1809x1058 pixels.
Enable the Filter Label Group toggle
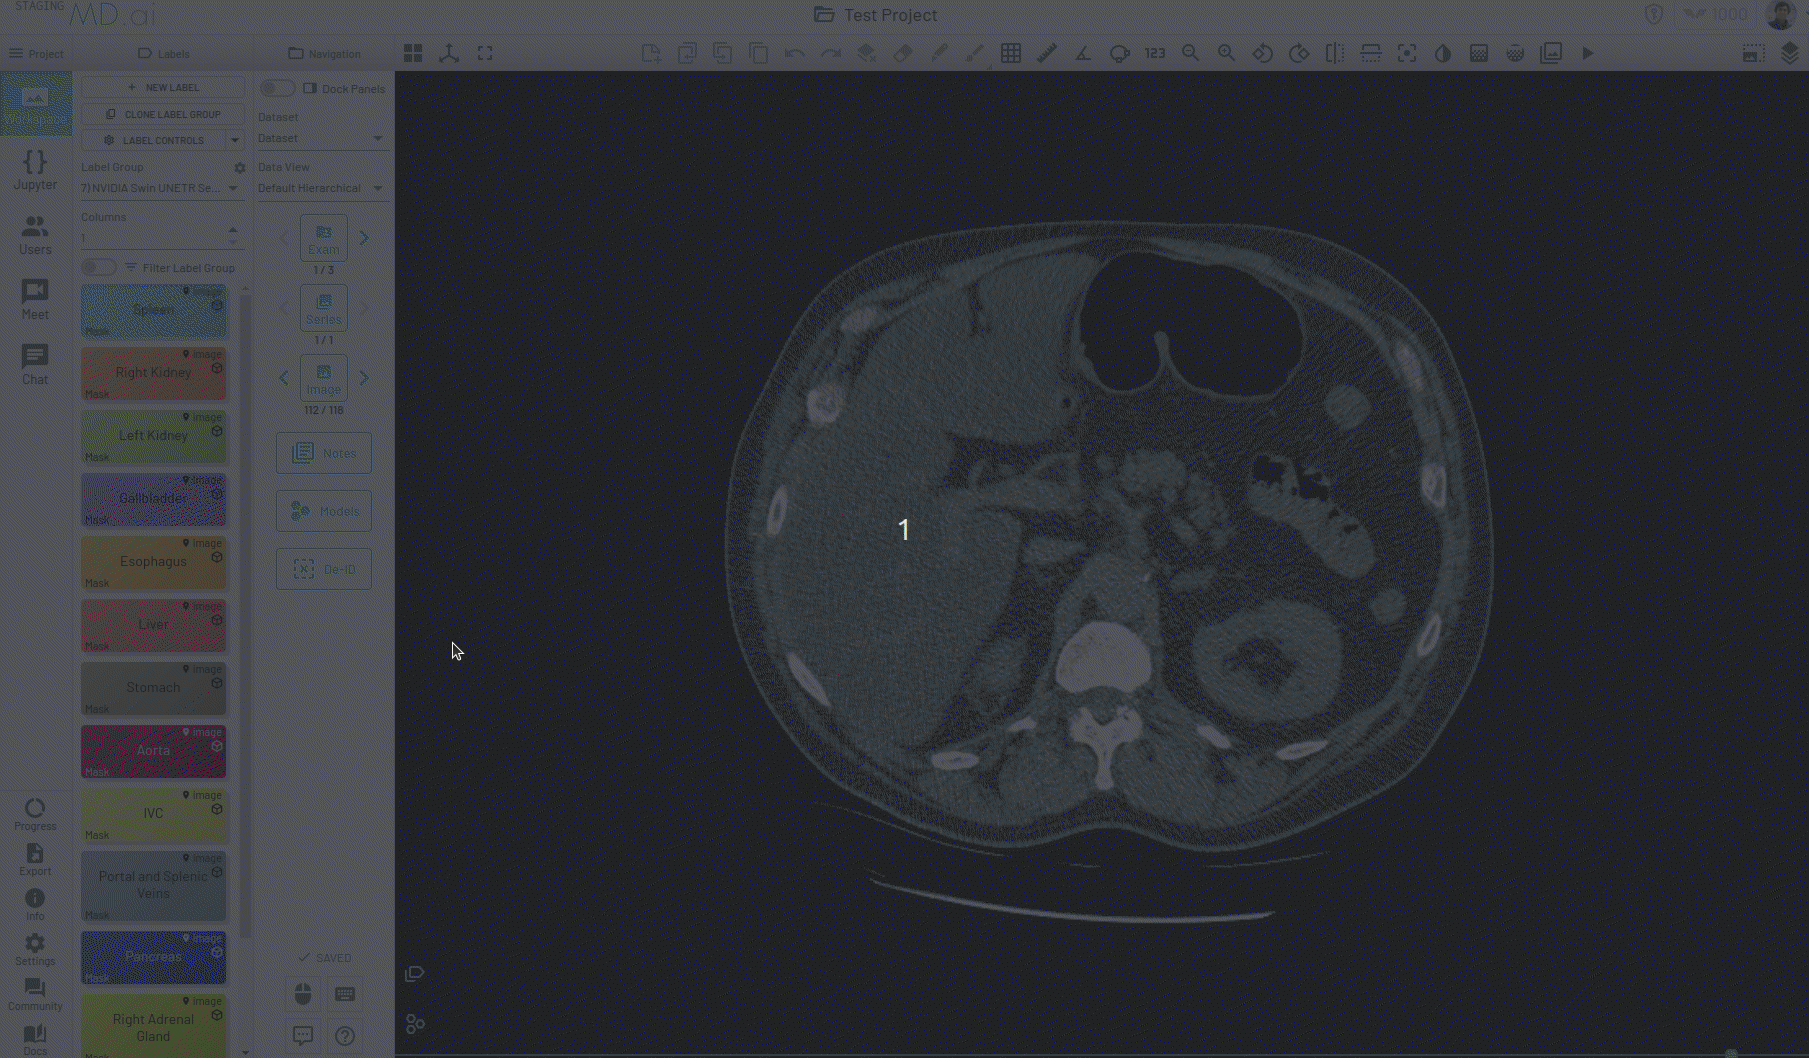(98, 267)
